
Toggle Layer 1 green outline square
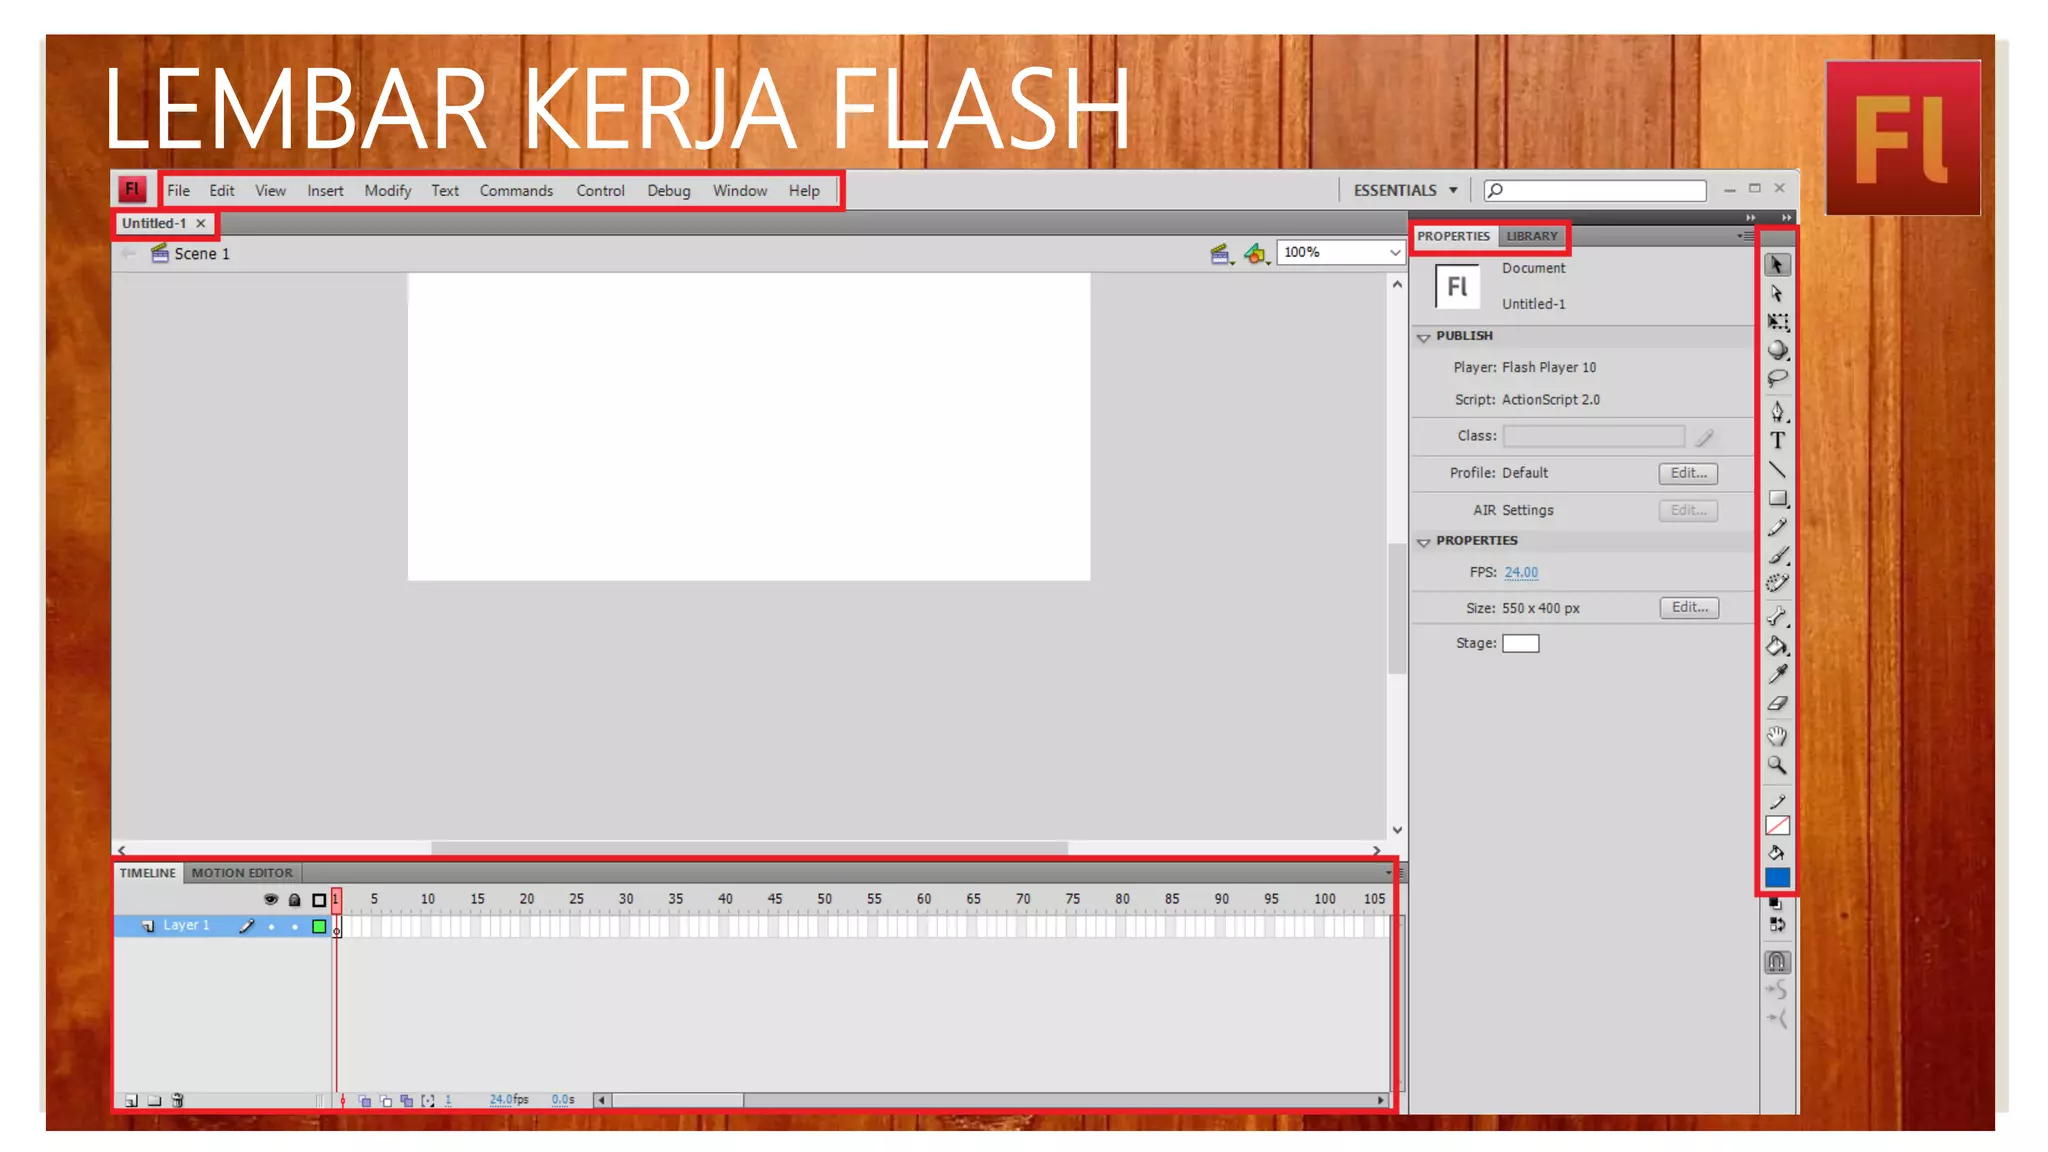tap(319, 927)
